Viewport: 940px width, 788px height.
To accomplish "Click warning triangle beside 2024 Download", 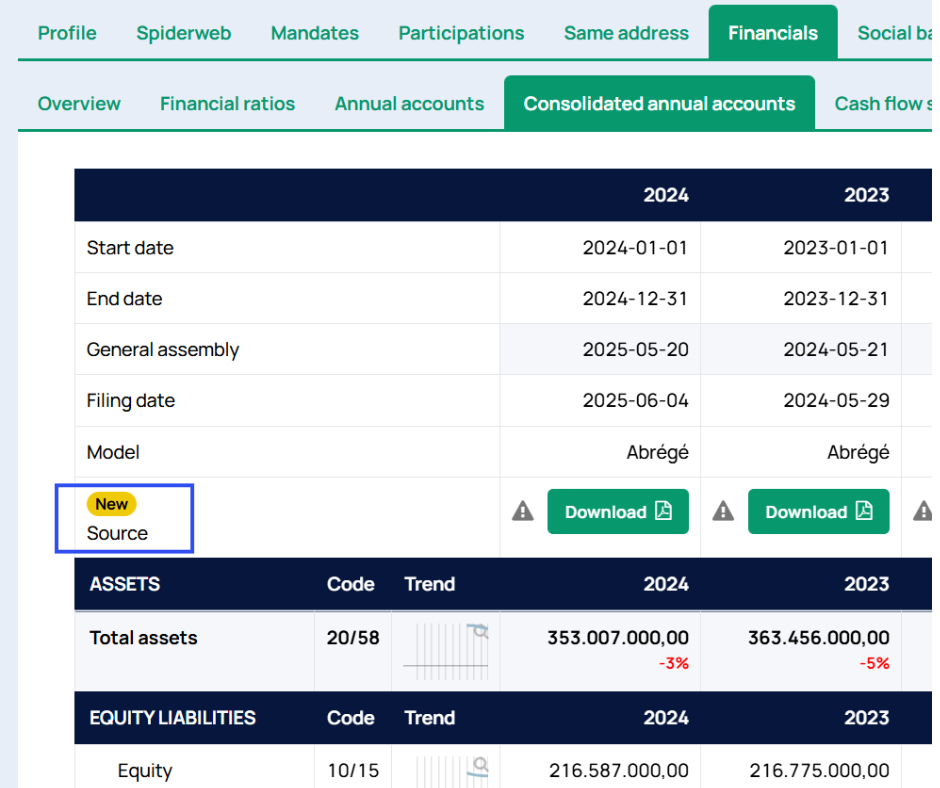I will pyautogui.click(x=523, y=512).
